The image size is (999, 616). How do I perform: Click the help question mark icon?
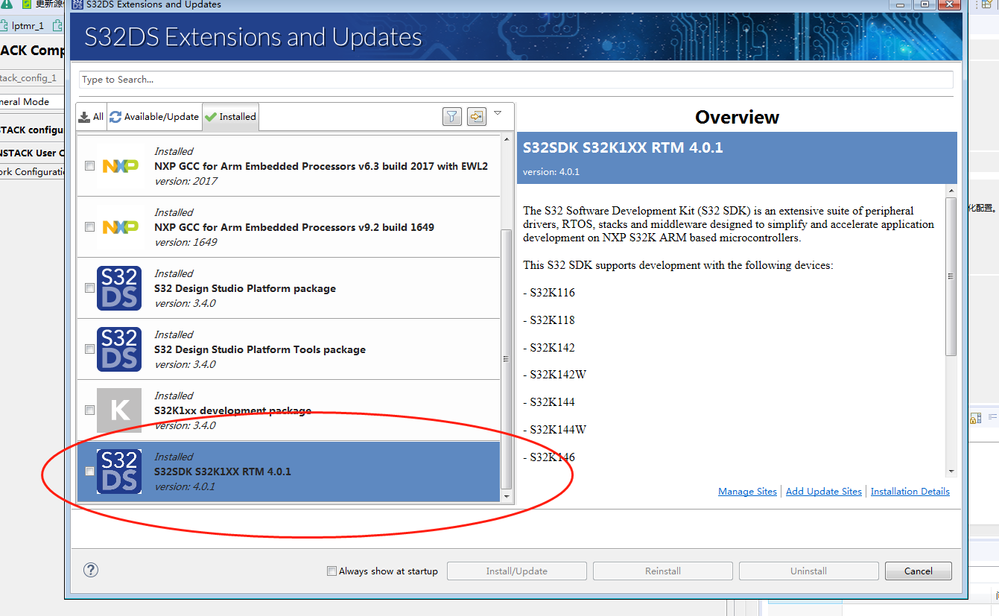click(91, 569)
